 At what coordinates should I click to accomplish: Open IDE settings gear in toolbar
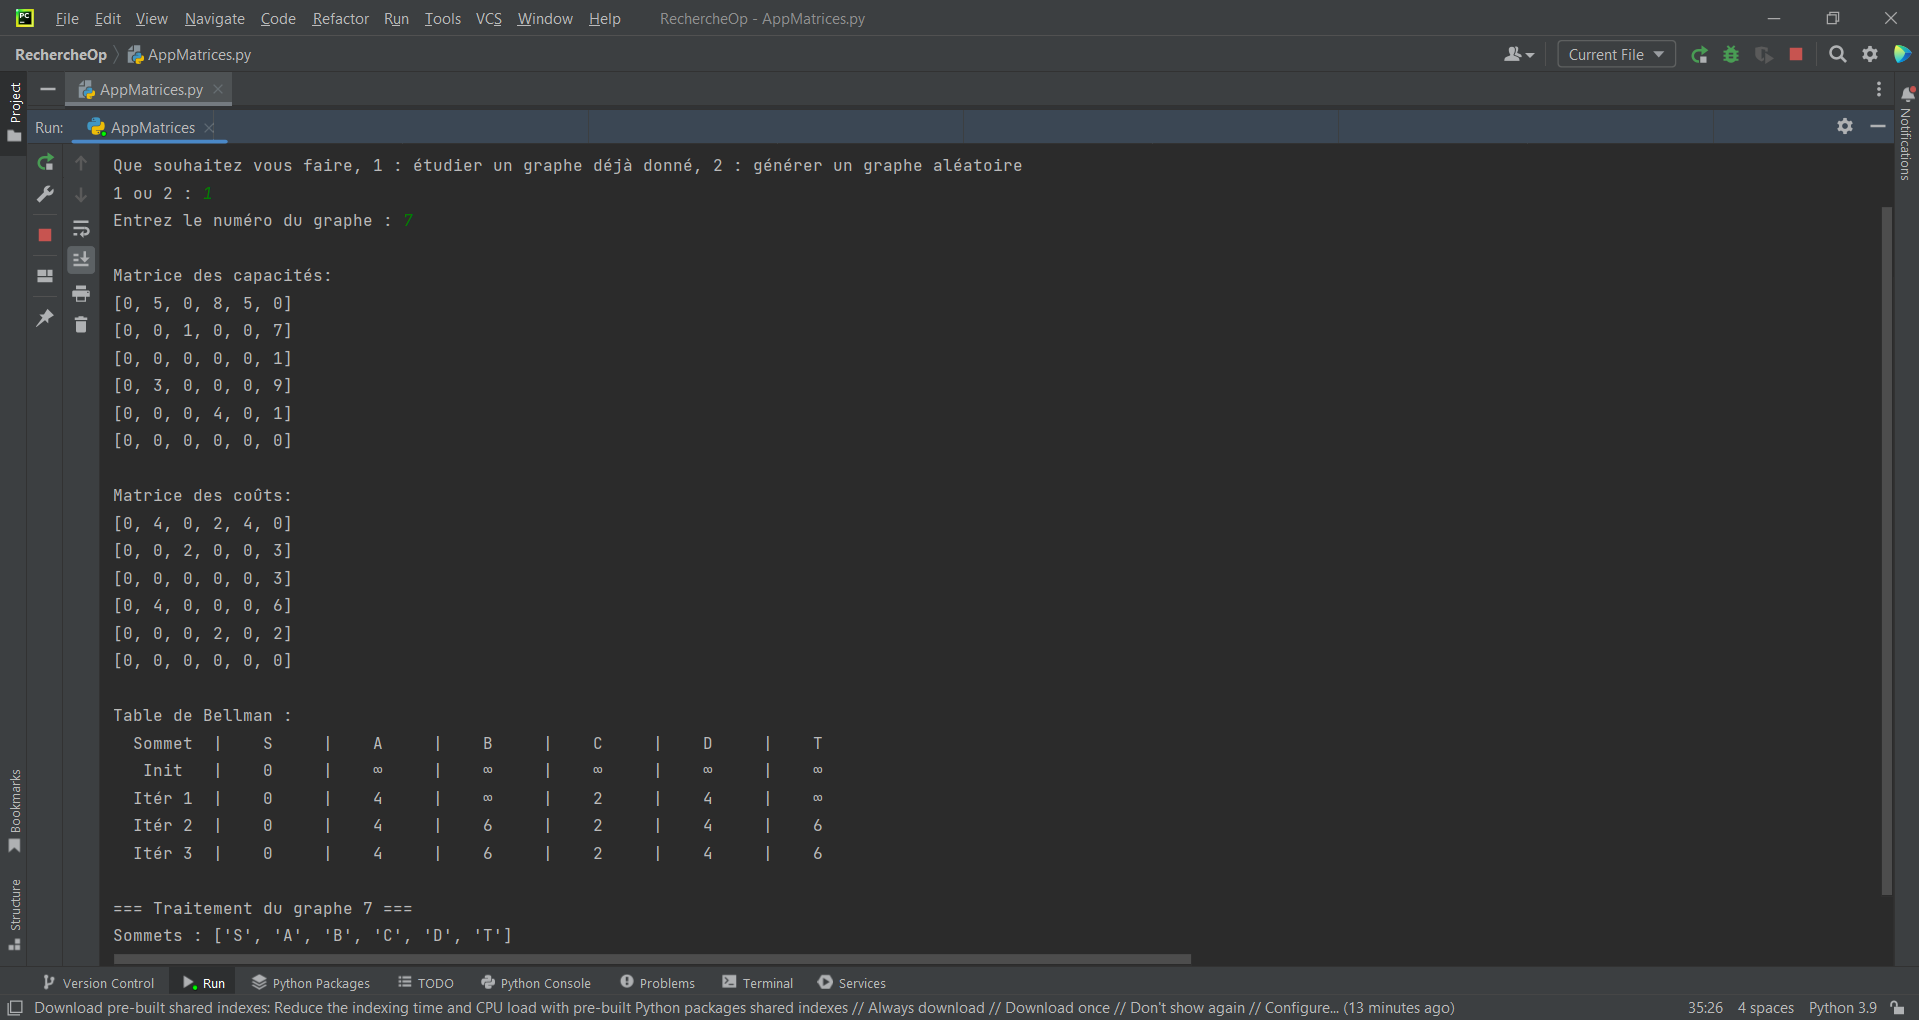[1870, 54]
